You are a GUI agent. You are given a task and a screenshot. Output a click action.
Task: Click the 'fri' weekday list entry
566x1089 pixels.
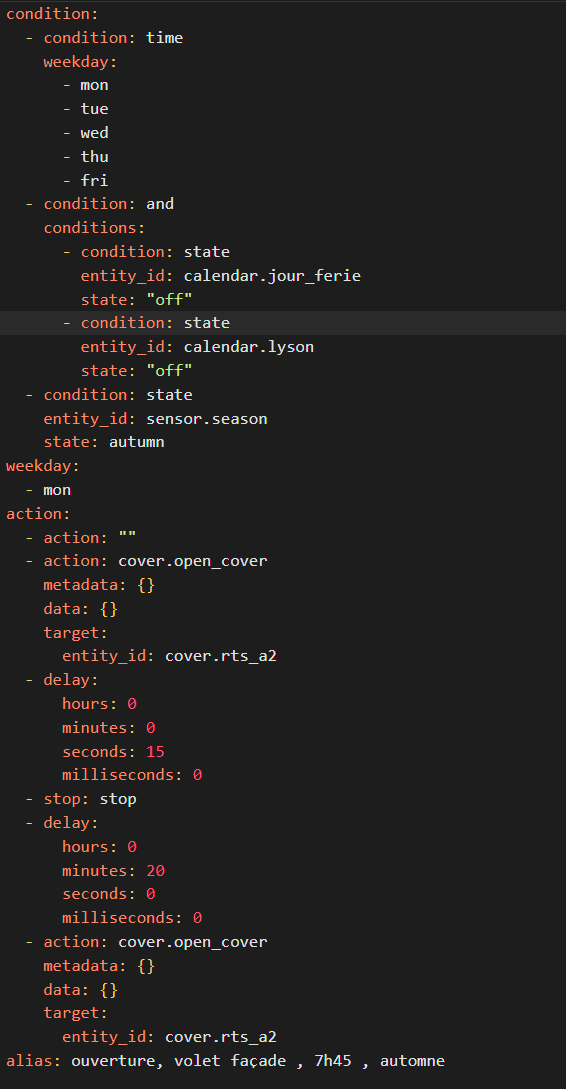pos(94,181)
